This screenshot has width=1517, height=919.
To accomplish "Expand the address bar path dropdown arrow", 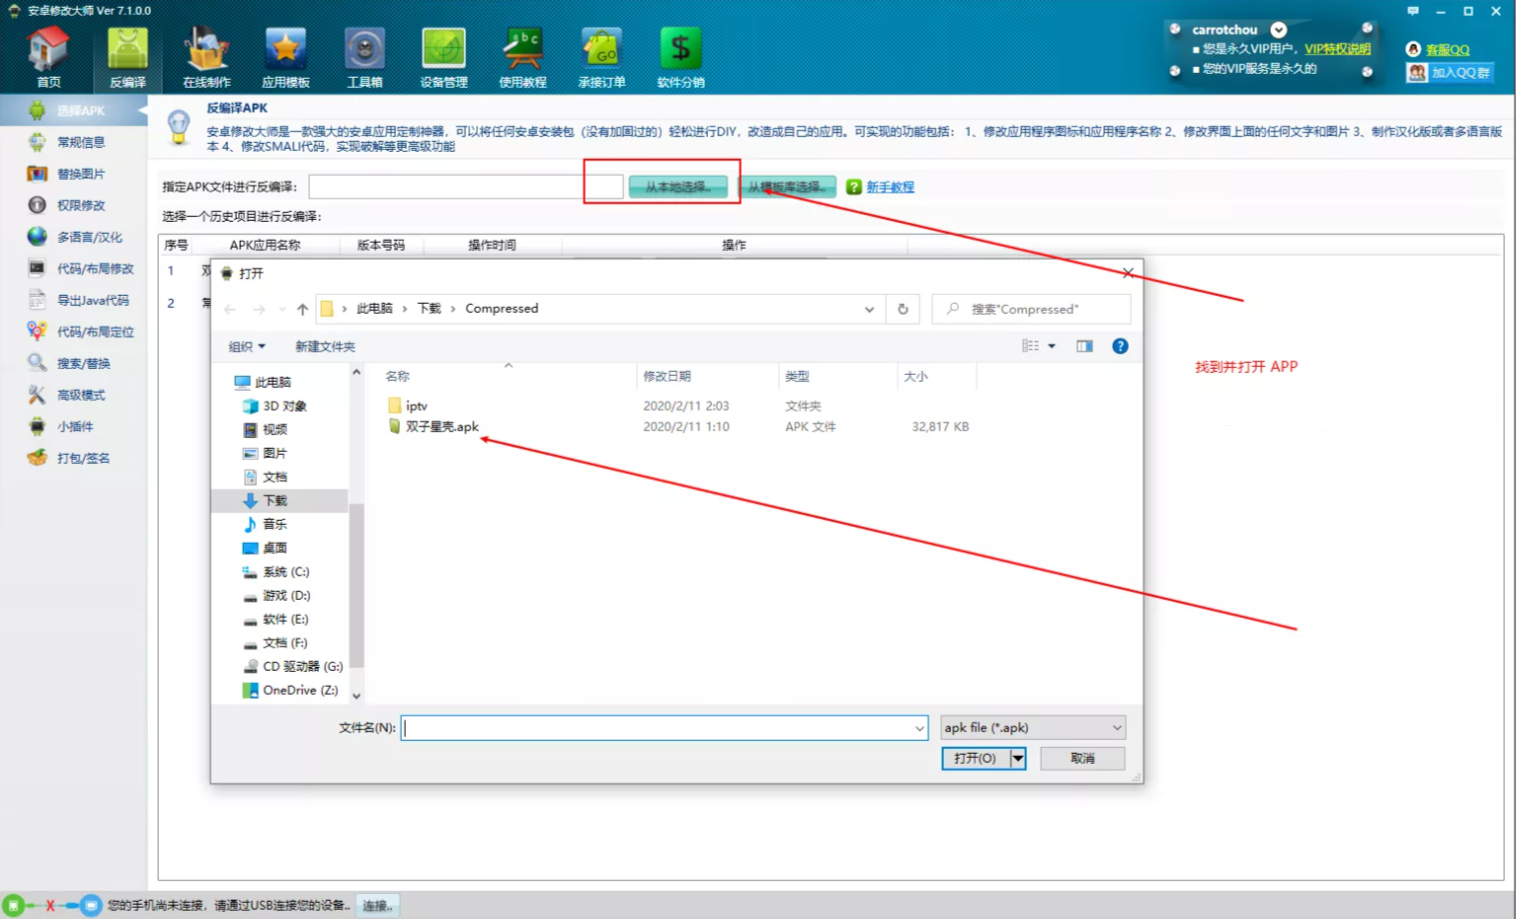I will pos(869,310).
